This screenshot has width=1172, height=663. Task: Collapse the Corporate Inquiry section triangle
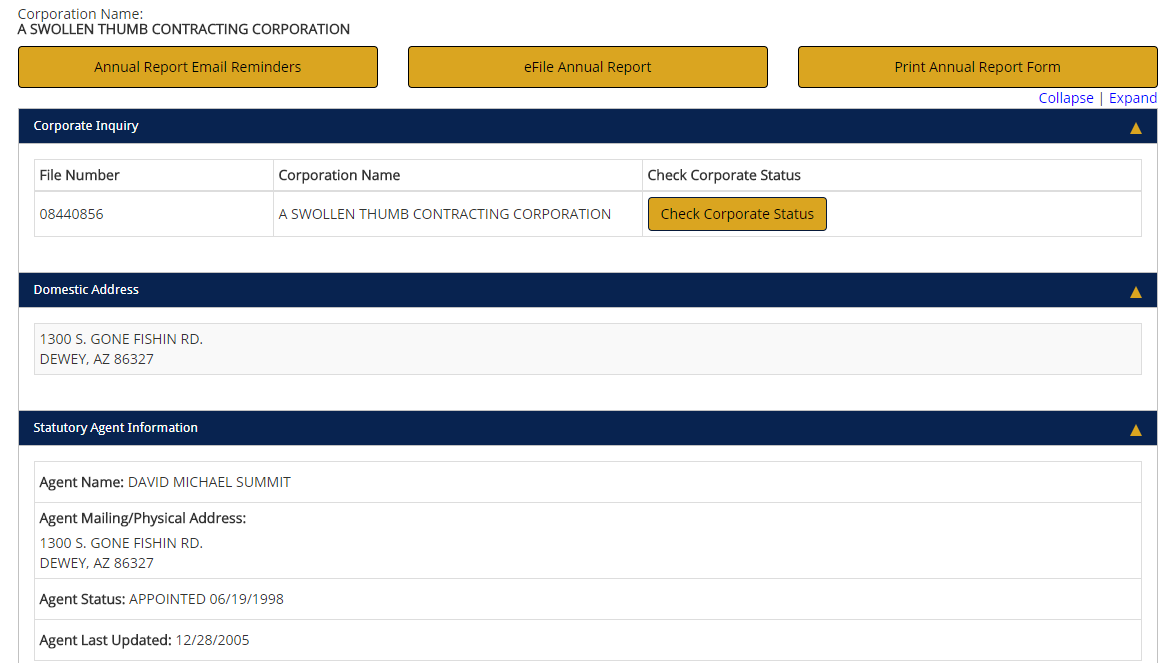click(1136, 127)
